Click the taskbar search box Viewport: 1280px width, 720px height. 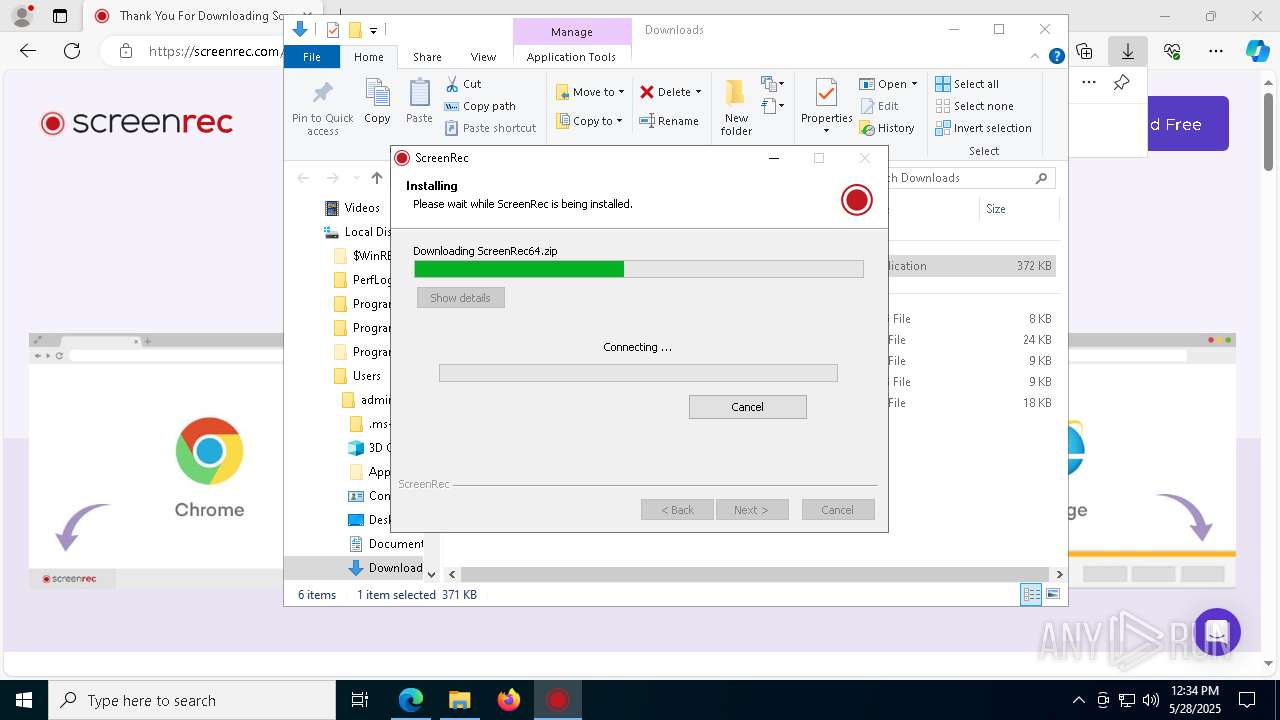click(192, 700)
